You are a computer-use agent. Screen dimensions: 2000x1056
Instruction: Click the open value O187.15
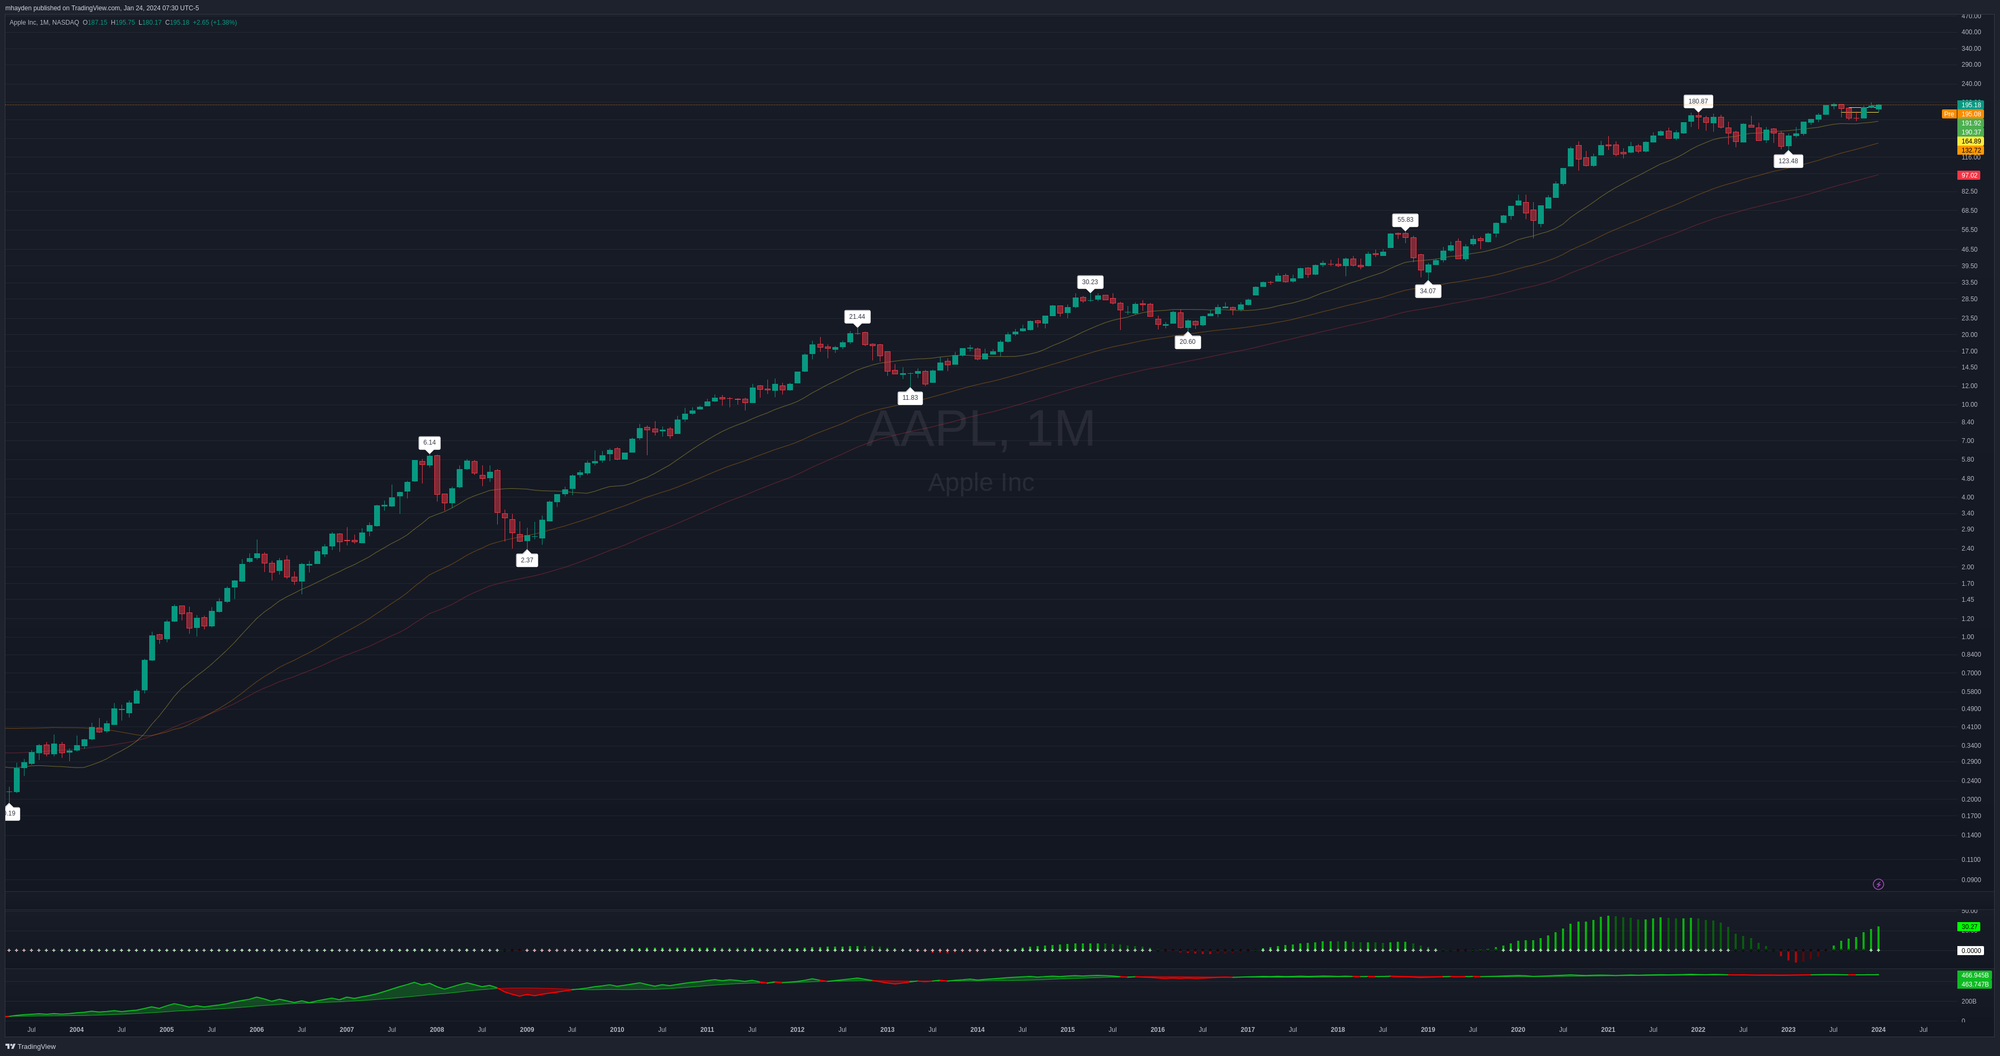point(97,22)
